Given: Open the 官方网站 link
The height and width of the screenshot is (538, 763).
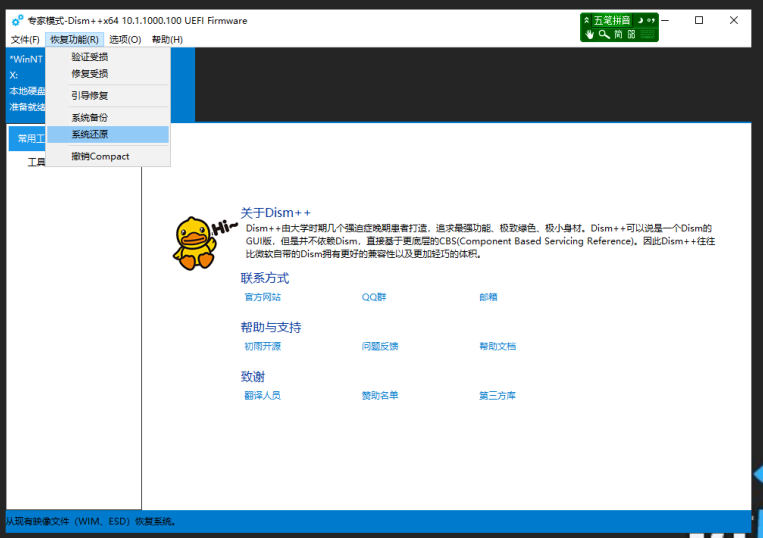Looking at the screenshot, I should coord(262,297).
